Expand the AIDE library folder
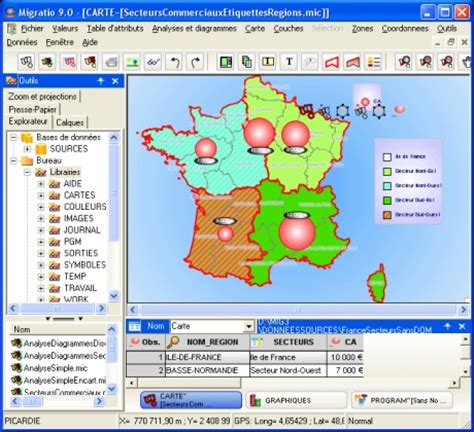 [x=41, y=184]
